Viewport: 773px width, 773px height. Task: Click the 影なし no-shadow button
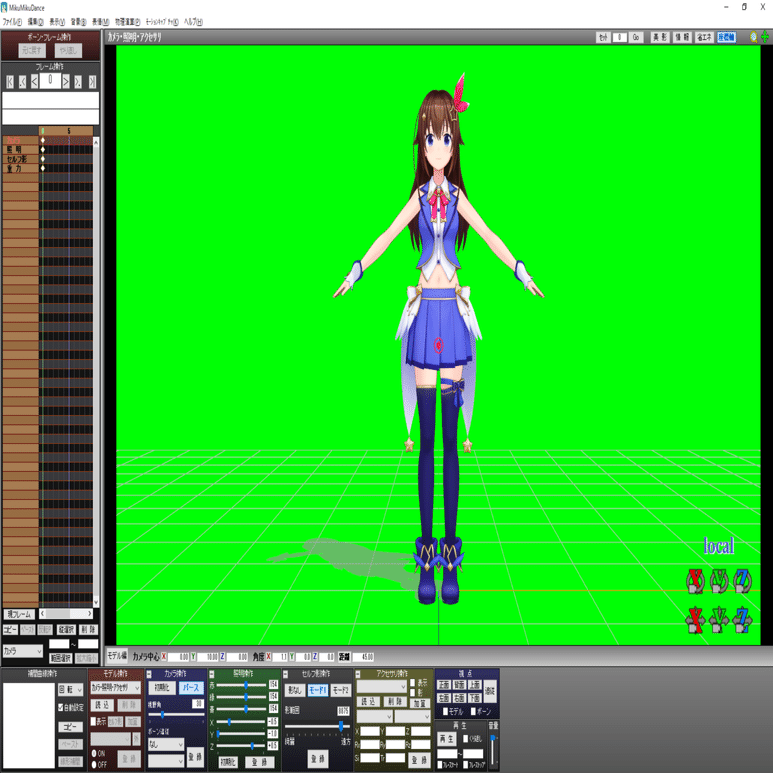(x=295, y=690)
